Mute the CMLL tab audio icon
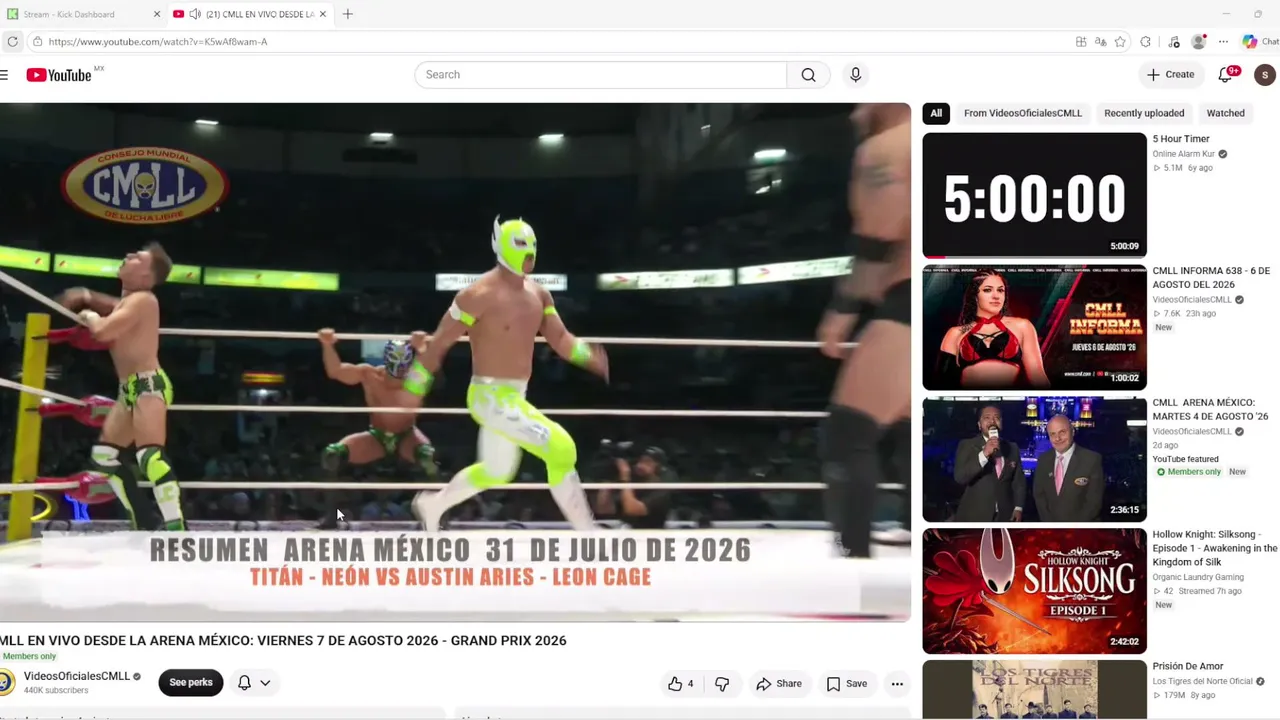Screen dimensions: 1280x720 click(x=195, y=14)
